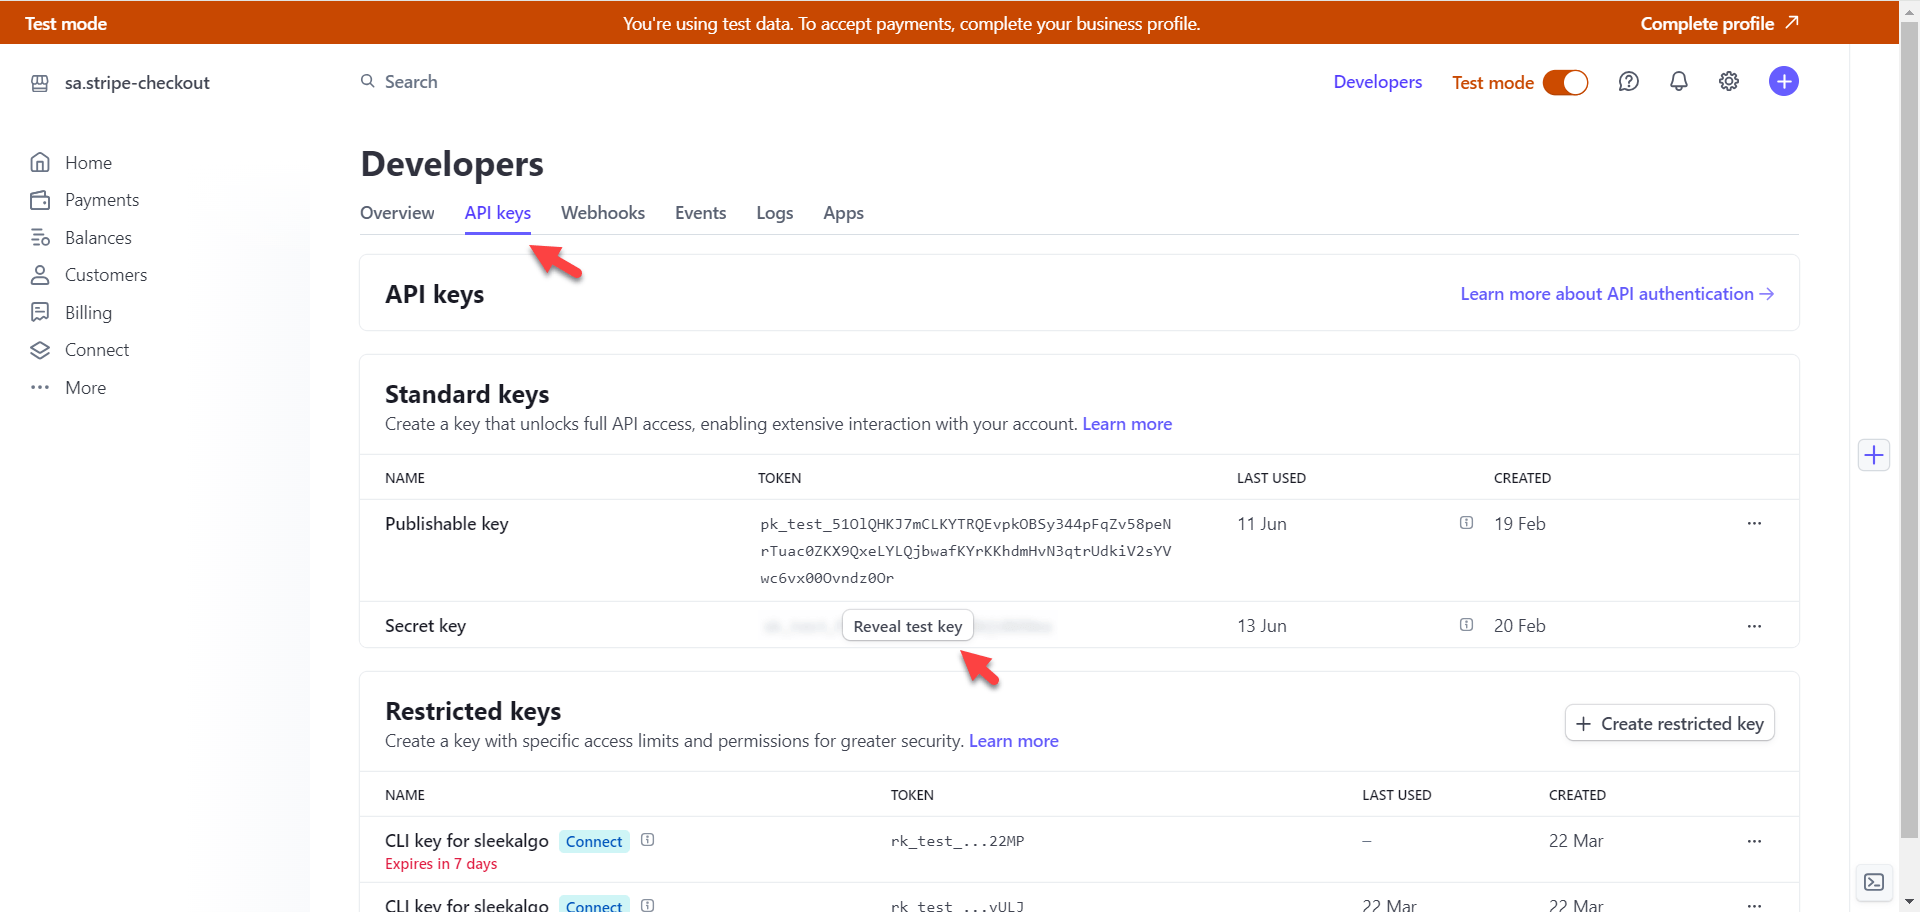Screen dimensions: 1920x912
Task: Toggle the Test mode switch
Action: point(1565,82)
